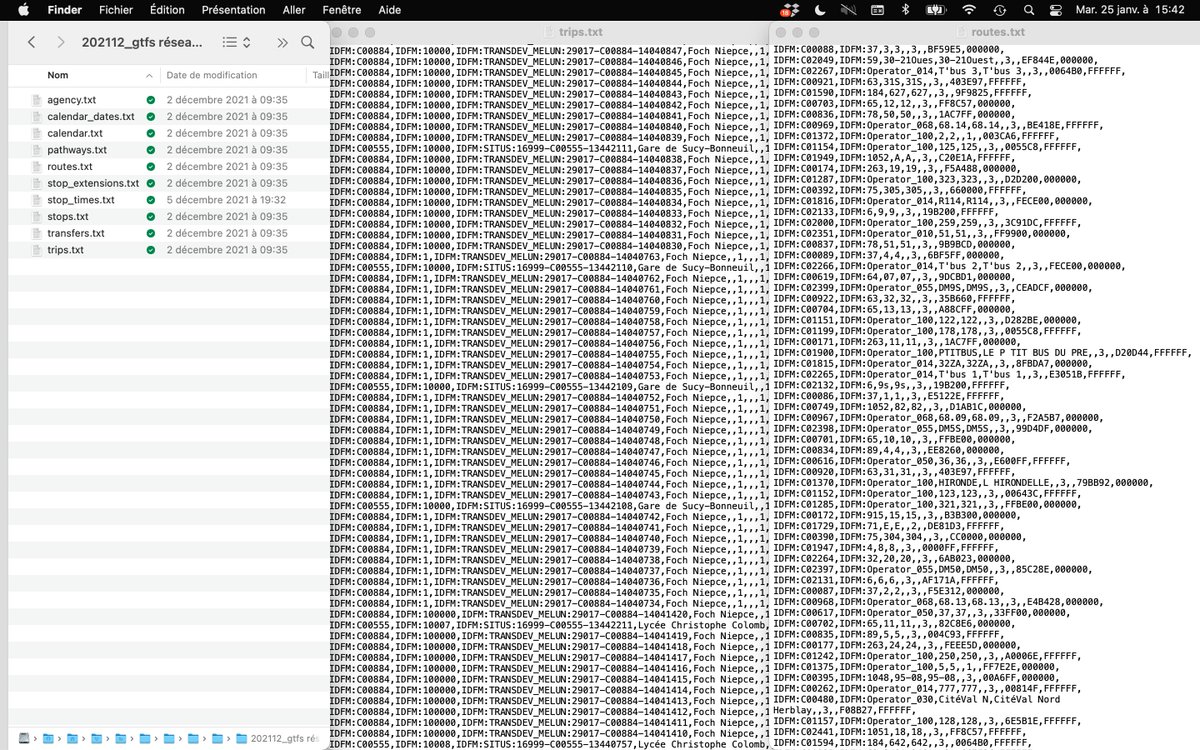Select the agency.txt file icon
The image size is (1200, 750).
(x=37, y=100)
